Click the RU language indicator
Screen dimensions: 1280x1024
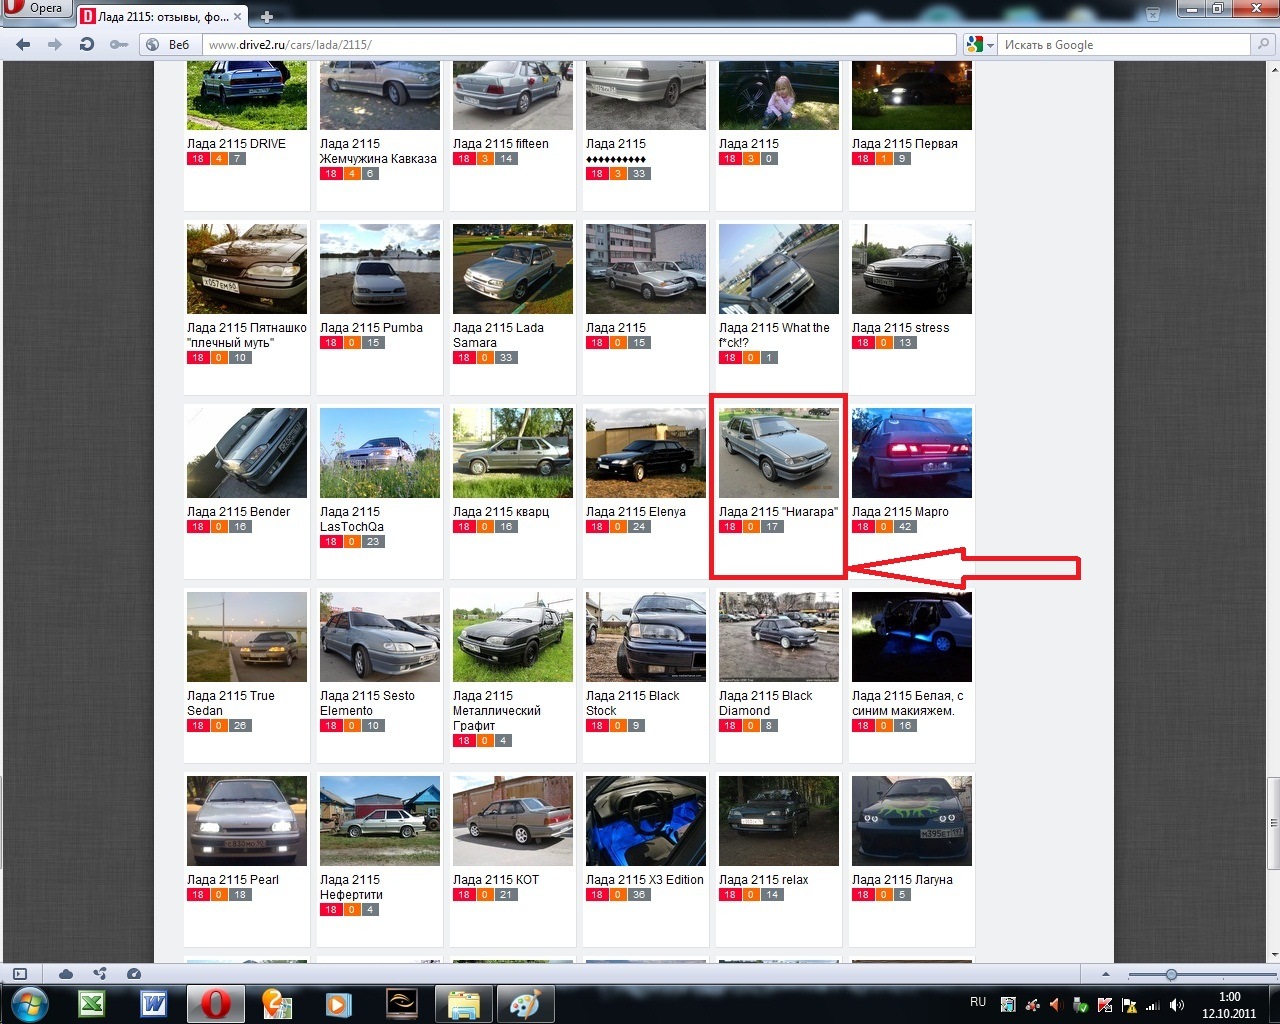[978, 1002]
